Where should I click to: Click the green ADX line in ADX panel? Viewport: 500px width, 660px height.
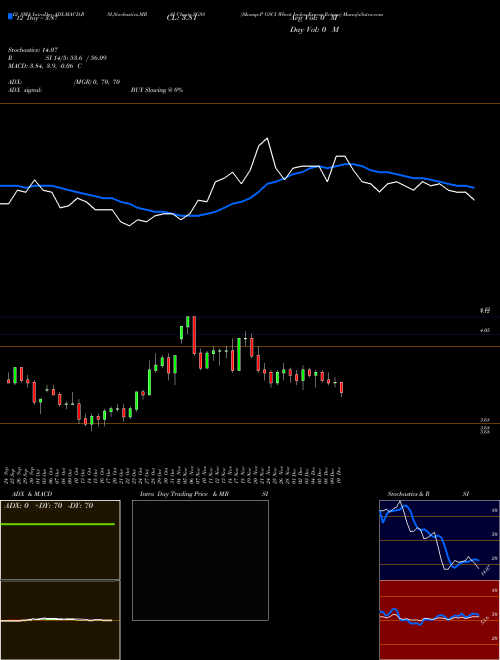58,524
